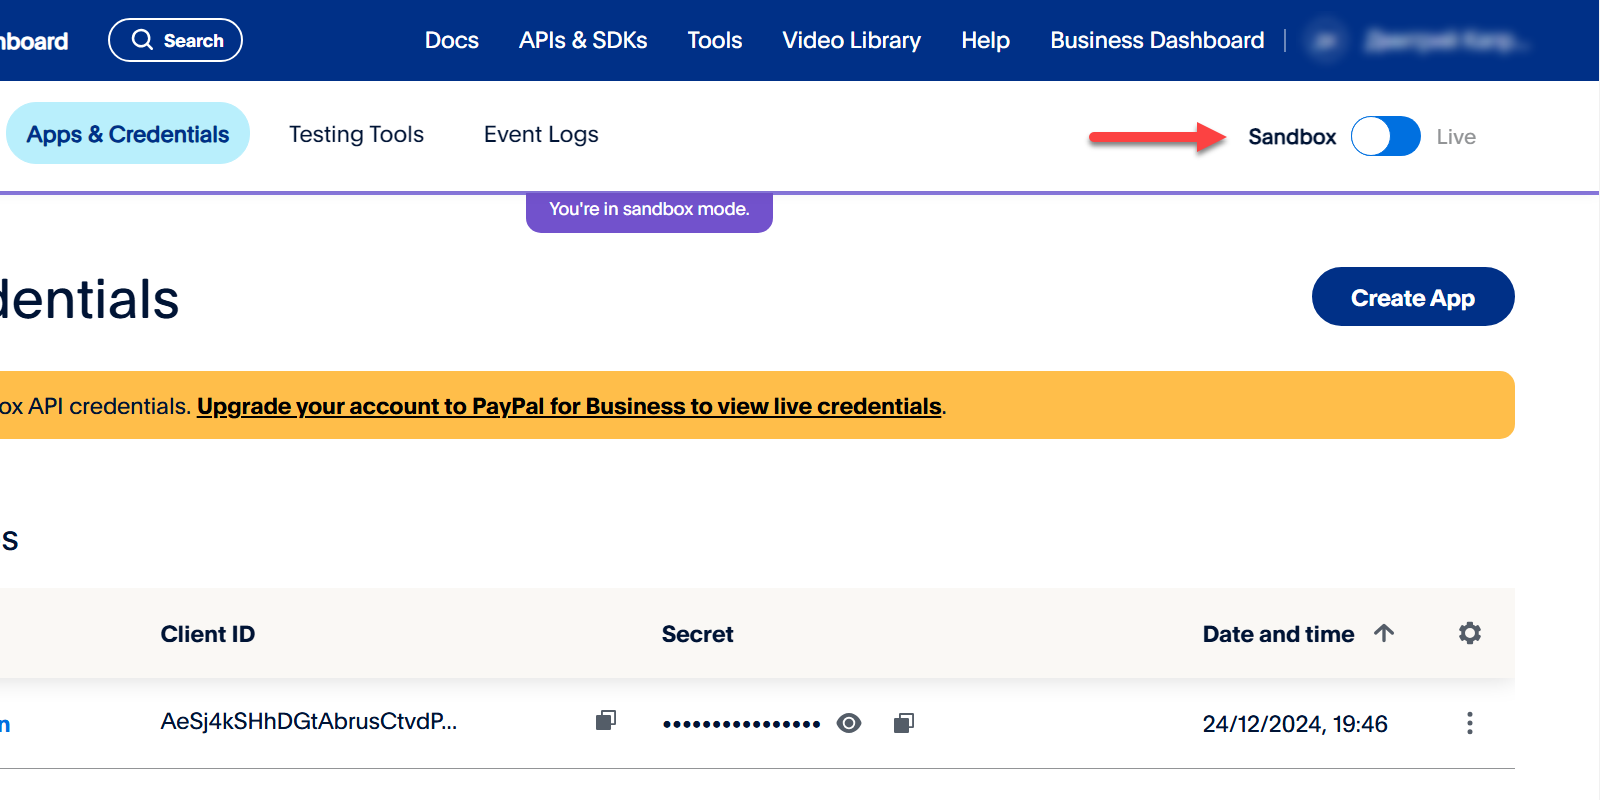
Task: Open Docs from top navigation
Action: 452,40
